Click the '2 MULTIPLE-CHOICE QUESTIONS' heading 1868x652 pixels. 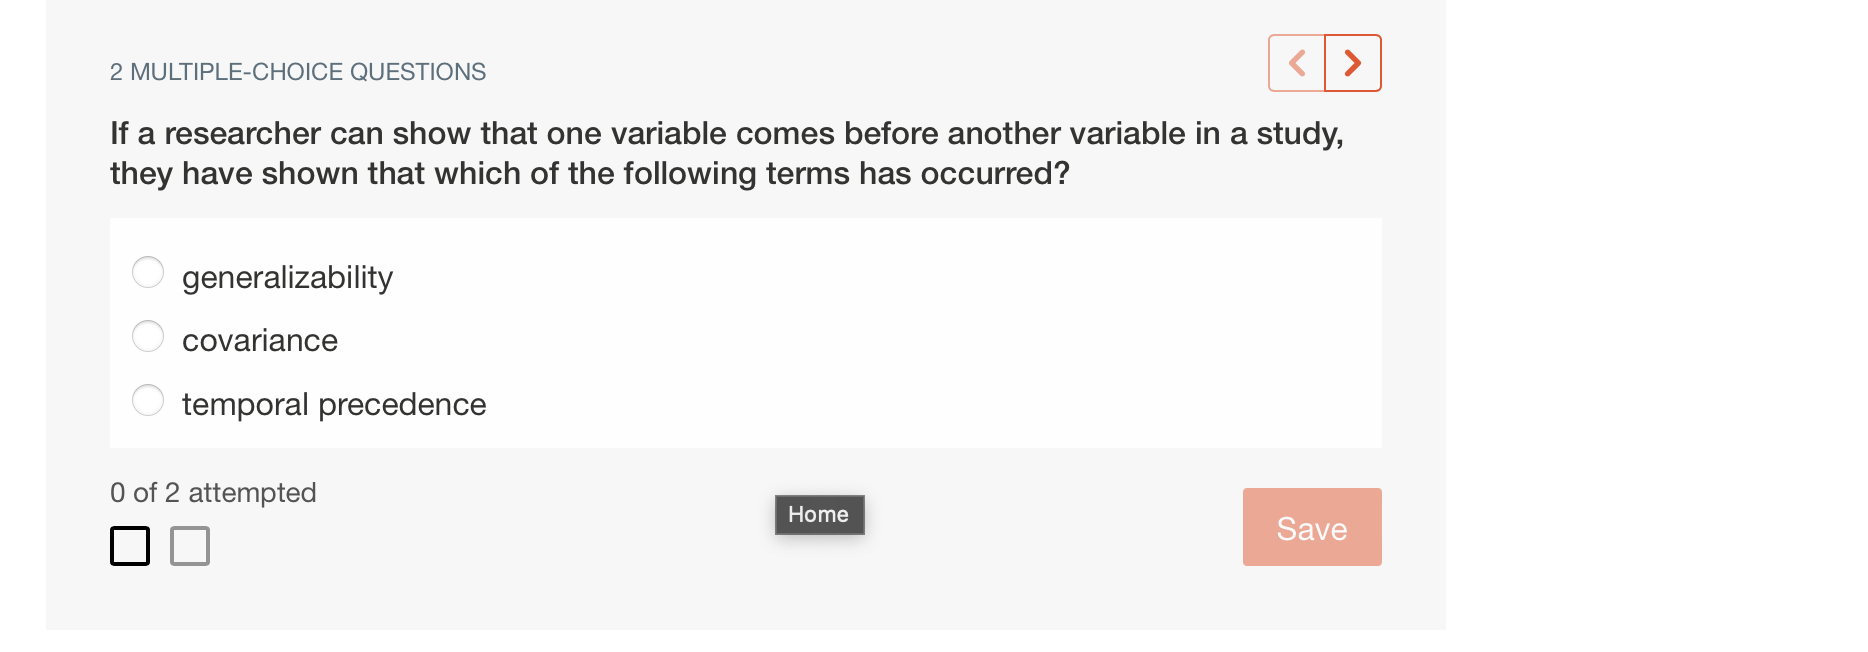coord(296,71)
